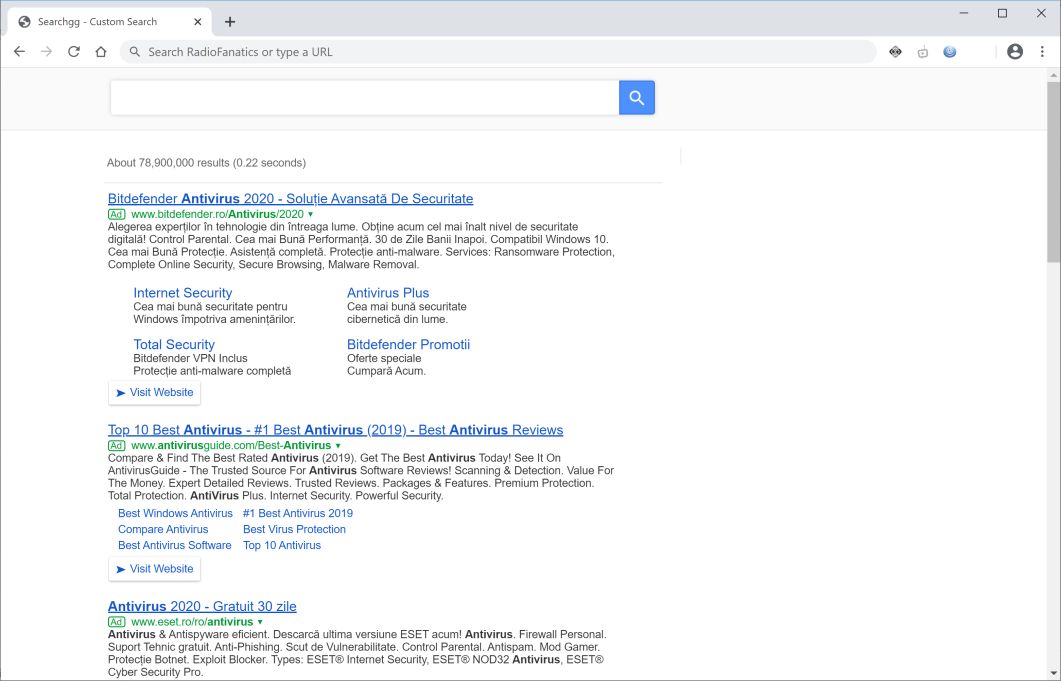Image resolution: width=1061 pixels, height=681 pixels.
Task: Expand the eset.ro ad URL dropdown arrow
Action: click(260, 622)
